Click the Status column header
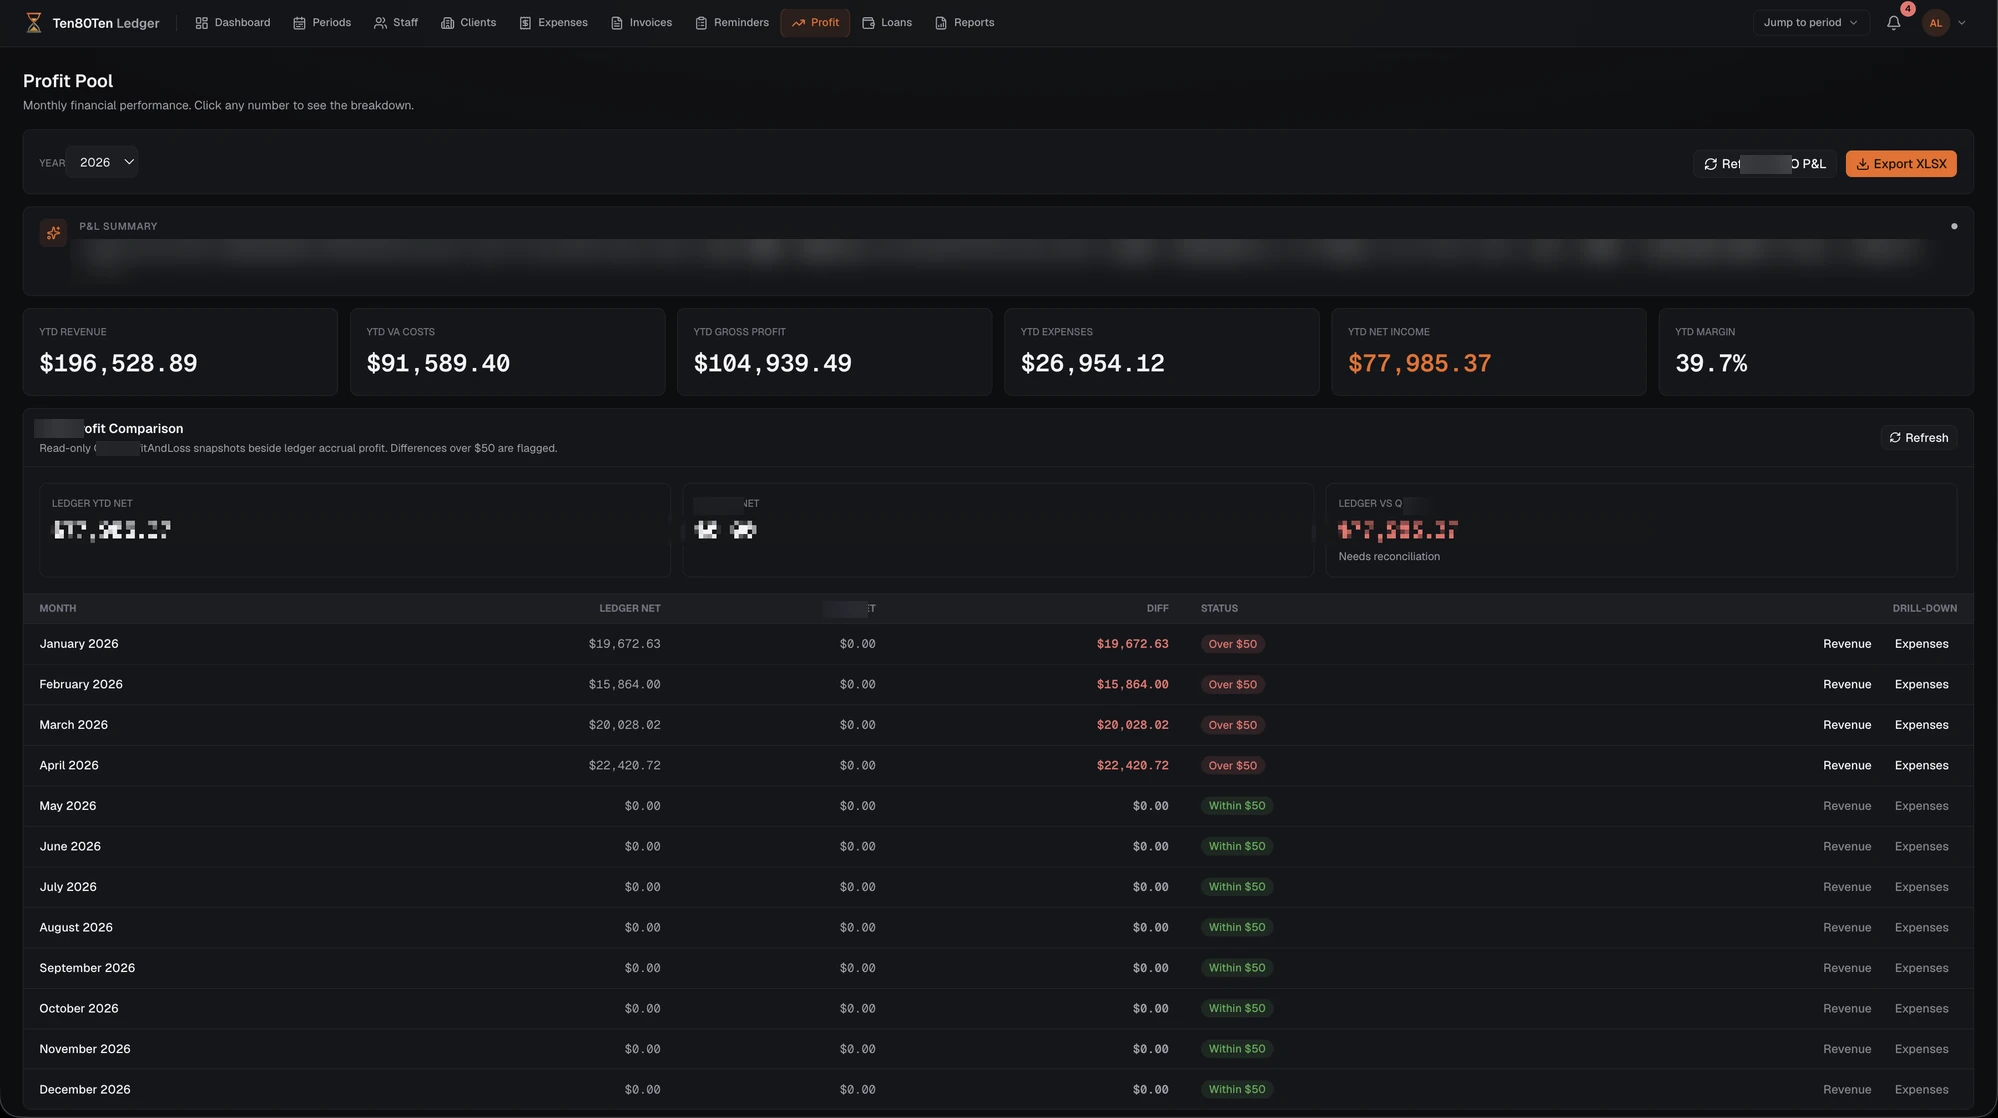 (1219, 608)
